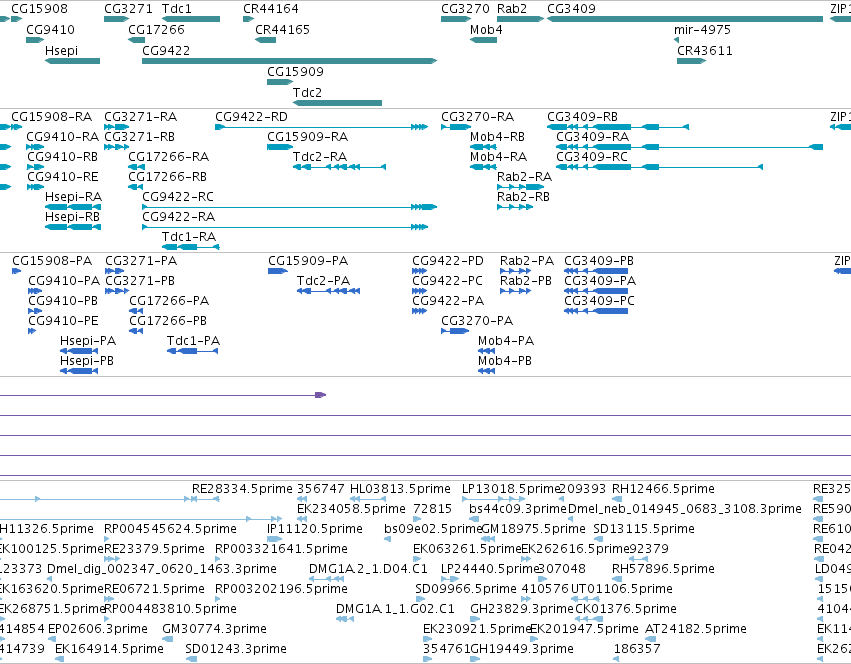The image size is (851, 664).
Task: Select the DMG1A.2_1.D04.C1 label
Action: click(x=368, y=569)
